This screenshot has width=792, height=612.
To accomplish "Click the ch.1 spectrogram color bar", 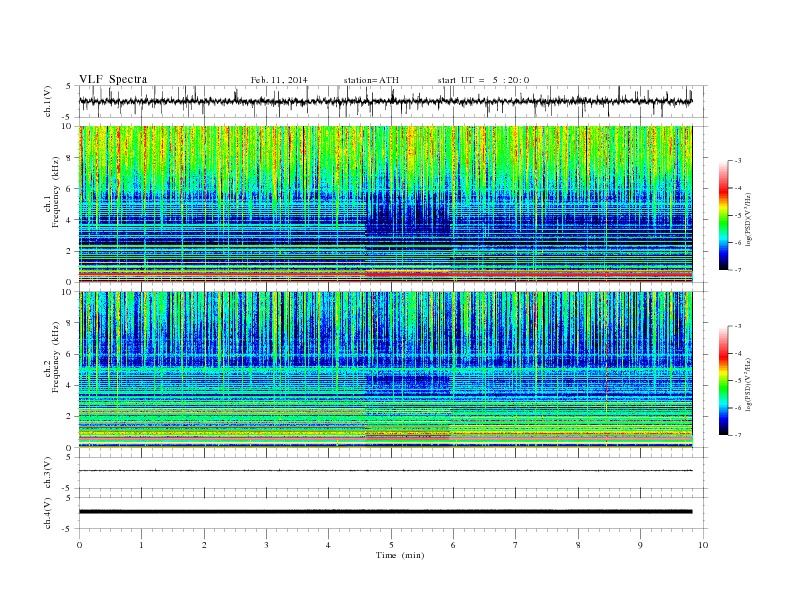I will pyautogui.click(x=724, y=215).
